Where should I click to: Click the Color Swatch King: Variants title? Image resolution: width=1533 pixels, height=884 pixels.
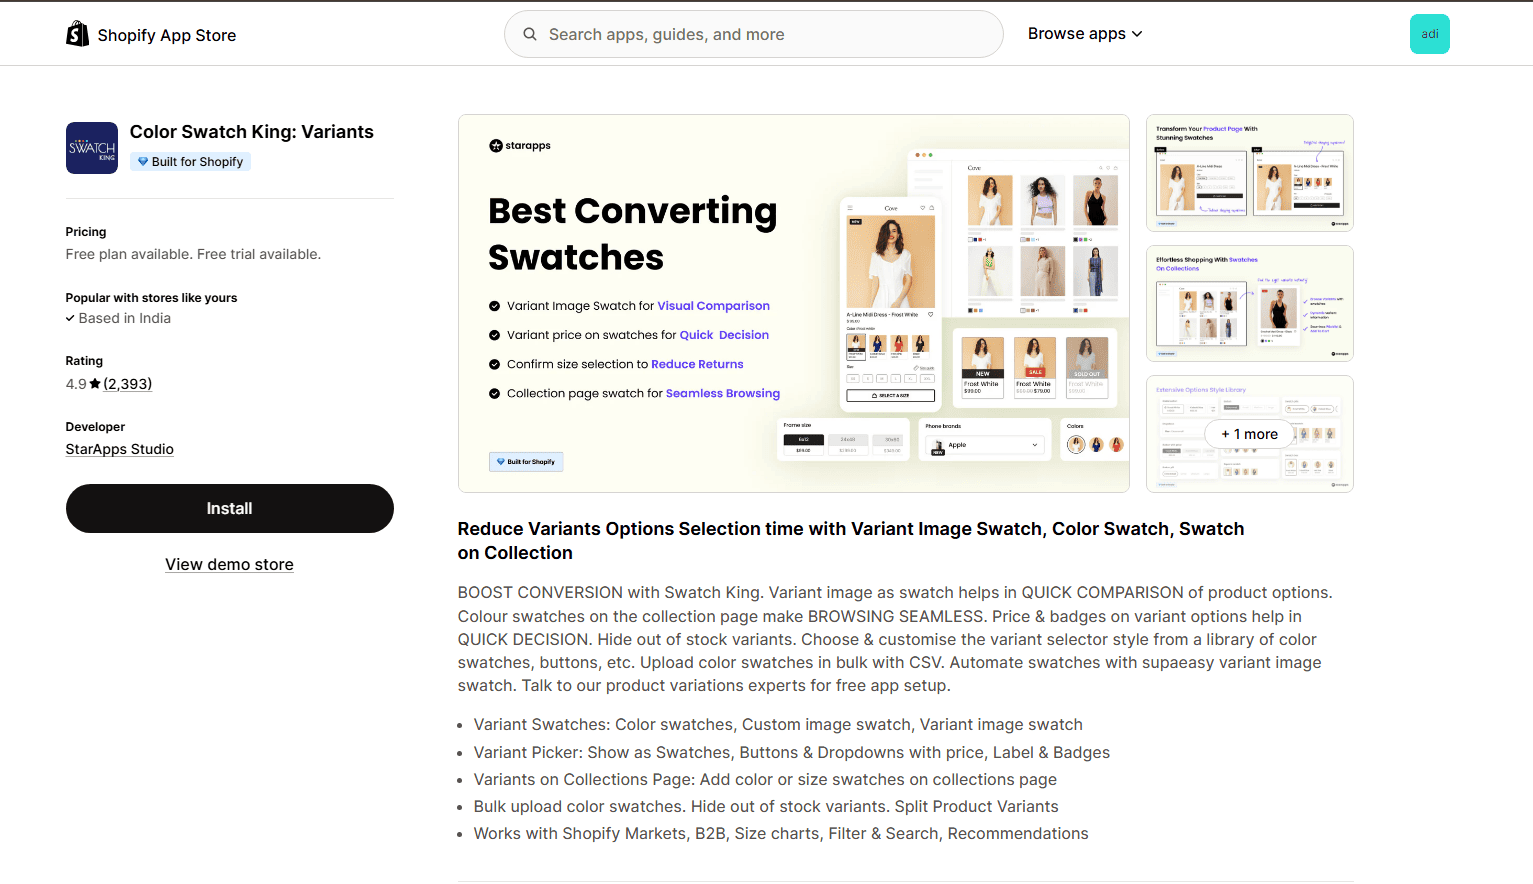point(252,132)
